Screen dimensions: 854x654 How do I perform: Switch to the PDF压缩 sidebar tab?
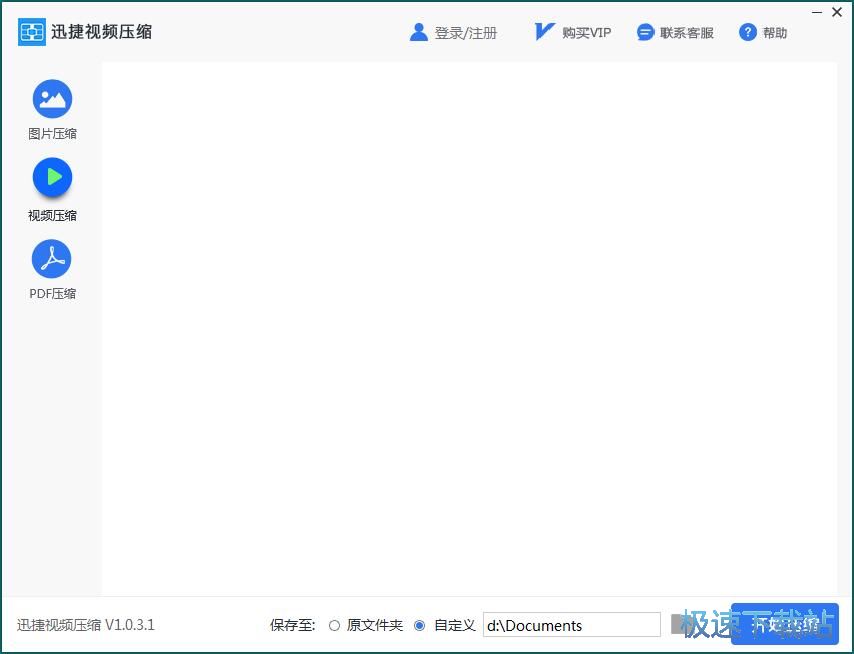click(51, 270)
